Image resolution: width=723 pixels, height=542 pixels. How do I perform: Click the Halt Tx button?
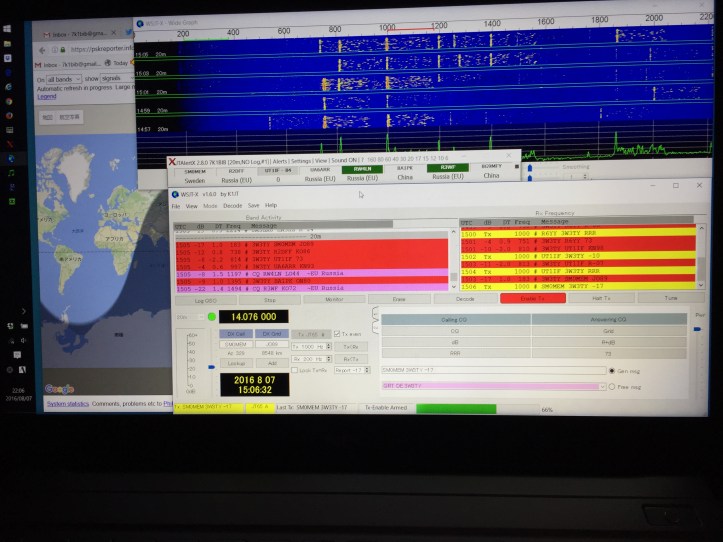602,298
